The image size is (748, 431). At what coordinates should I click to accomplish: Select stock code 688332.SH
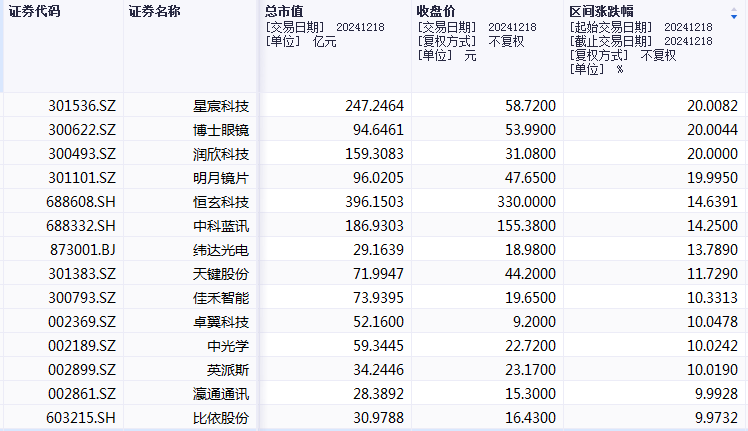(81, 226)
